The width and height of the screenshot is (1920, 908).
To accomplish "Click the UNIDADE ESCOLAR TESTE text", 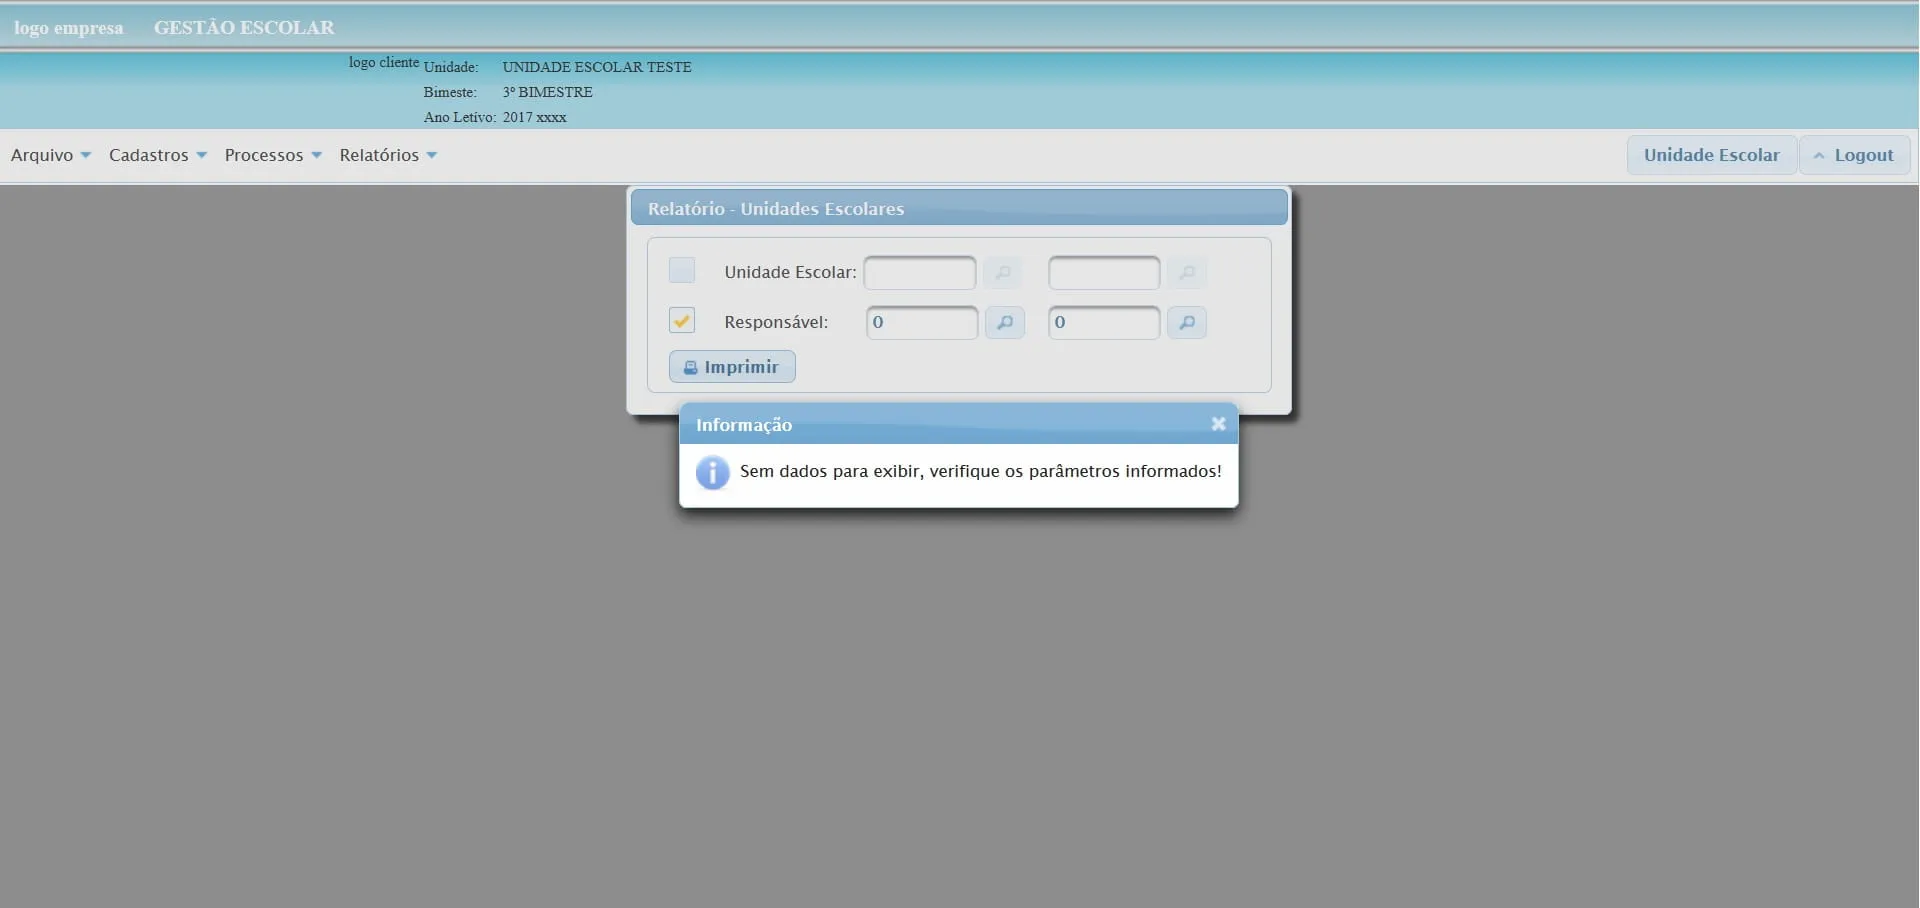I will coord(597,67).
